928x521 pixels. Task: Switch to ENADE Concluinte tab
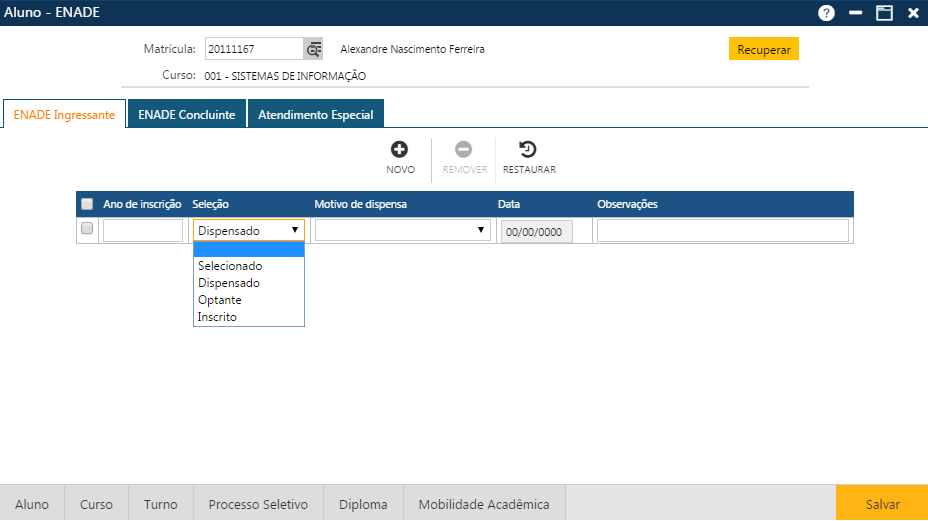[187, 115]
